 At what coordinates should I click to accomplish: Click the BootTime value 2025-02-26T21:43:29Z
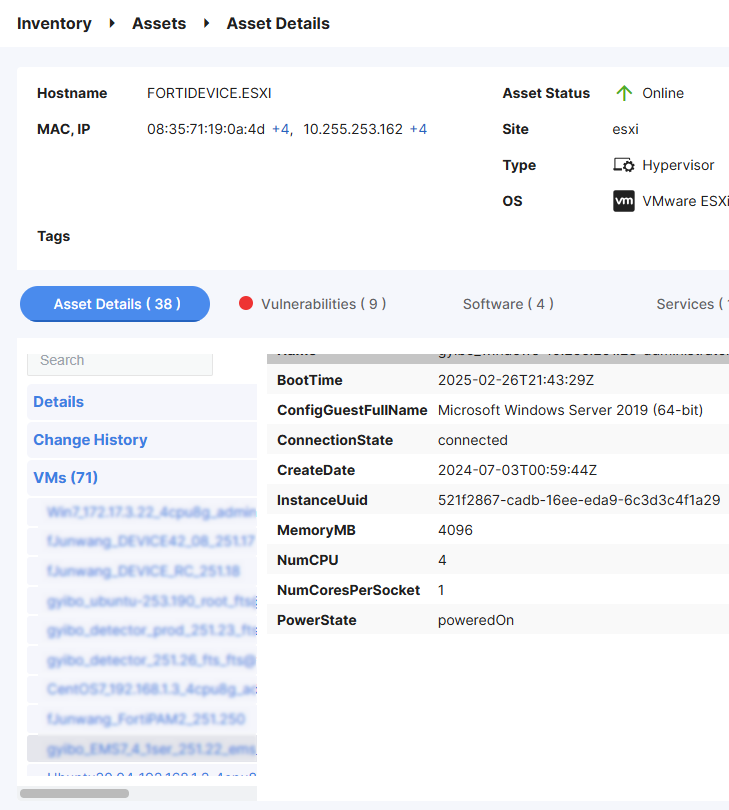[x=516, y=380]
